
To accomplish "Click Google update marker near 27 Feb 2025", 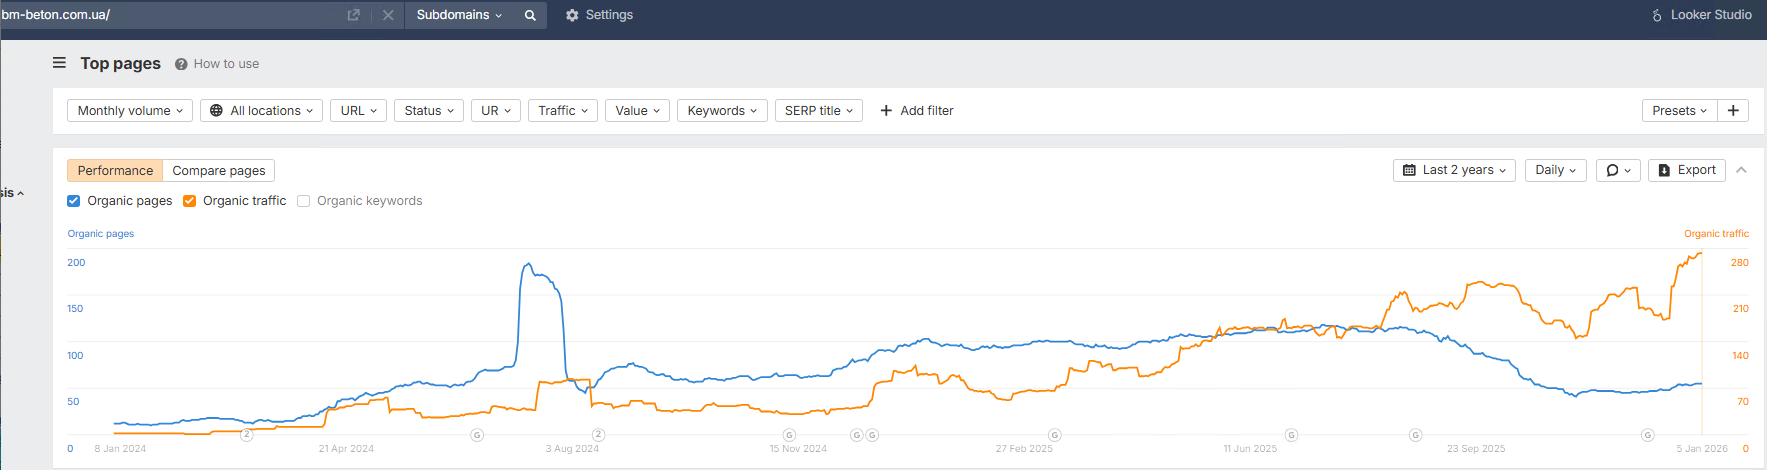I will click(x=1054, y=435).
